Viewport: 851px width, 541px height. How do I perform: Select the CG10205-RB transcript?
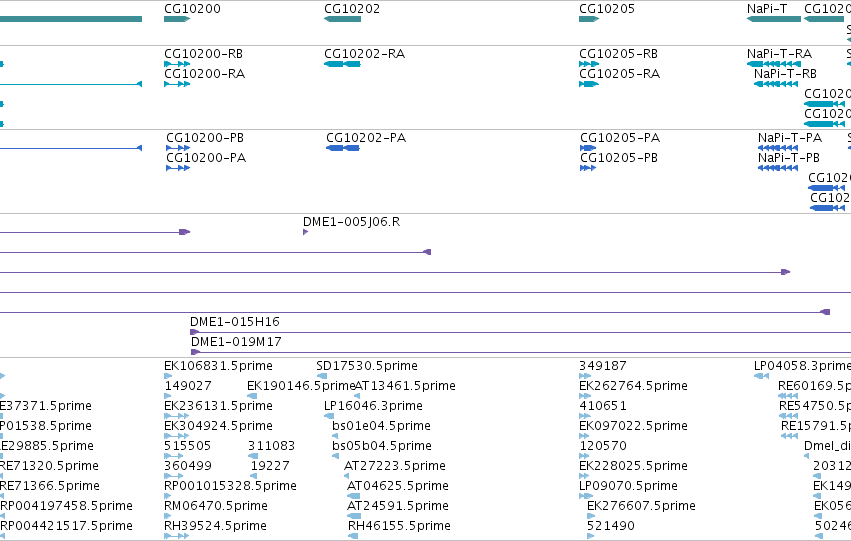pos(589,64)
